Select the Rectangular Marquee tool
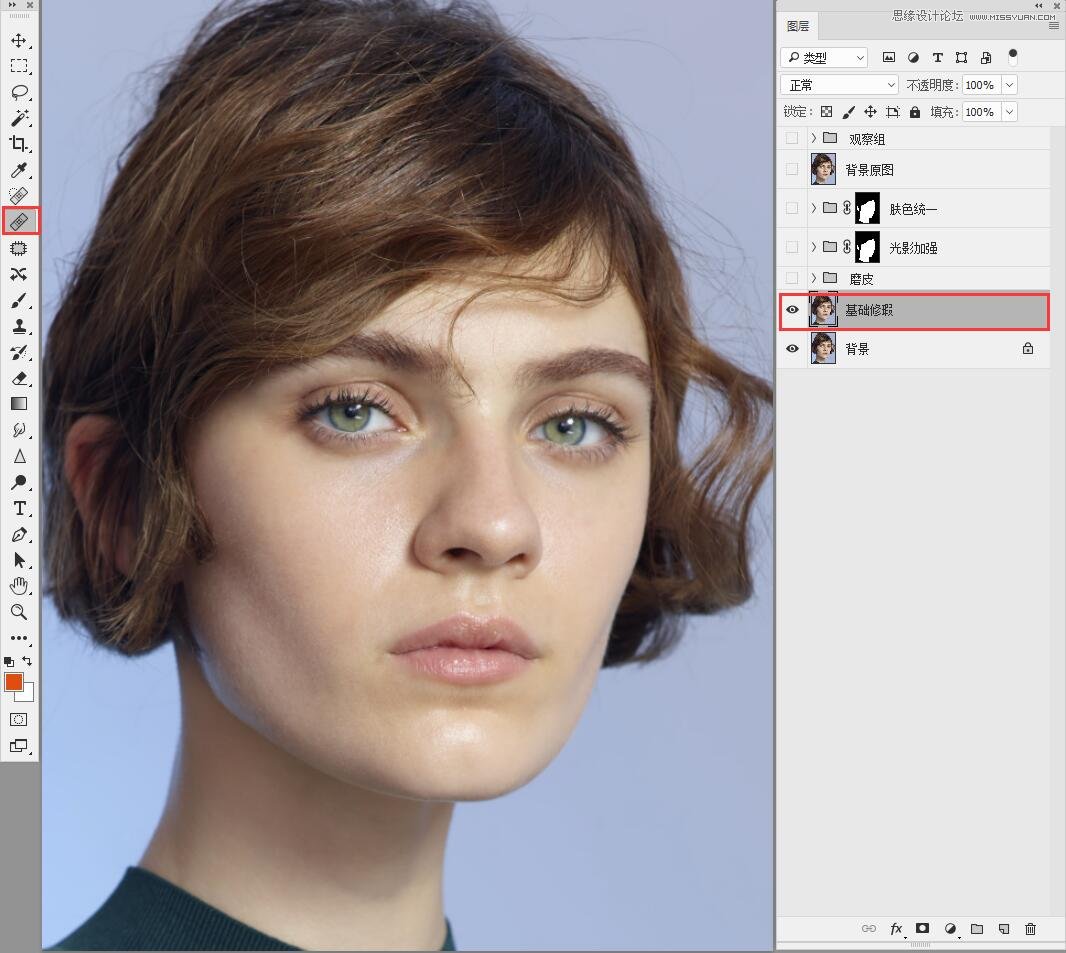Image resolution: width=1066 pixels, height=953 pixels. [x=19, y=66]
